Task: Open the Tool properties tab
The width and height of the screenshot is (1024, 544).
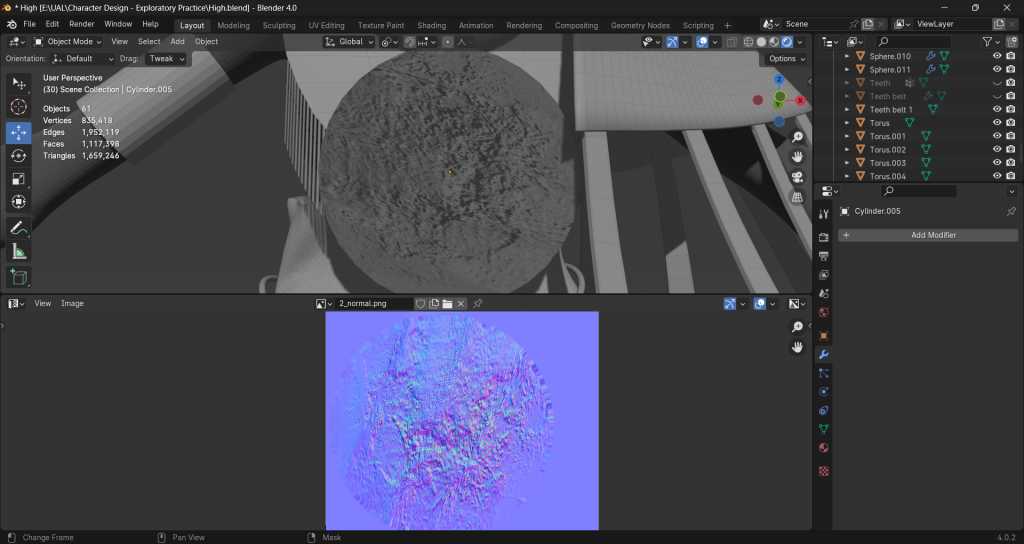Action: pyautogui.click(x=824, y=214)
